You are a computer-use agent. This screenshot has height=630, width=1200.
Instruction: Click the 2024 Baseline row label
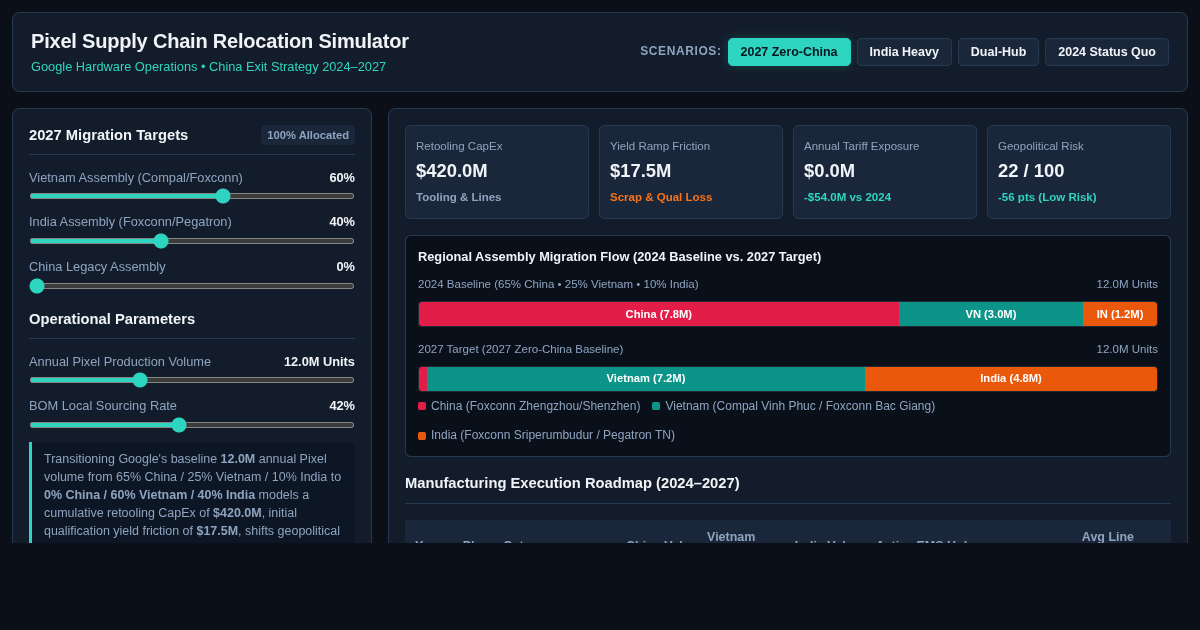click(558, 284)
